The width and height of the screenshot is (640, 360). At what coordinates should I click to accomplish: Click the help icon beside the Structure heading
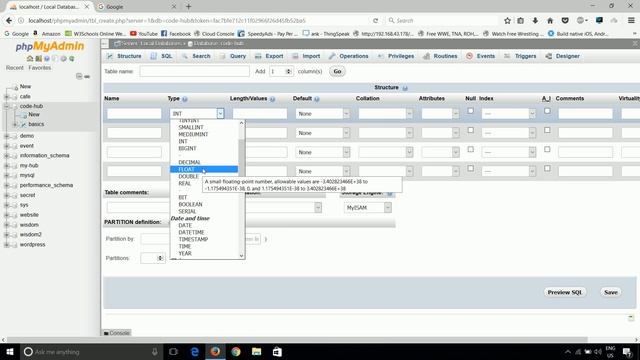tap(405, 88)
